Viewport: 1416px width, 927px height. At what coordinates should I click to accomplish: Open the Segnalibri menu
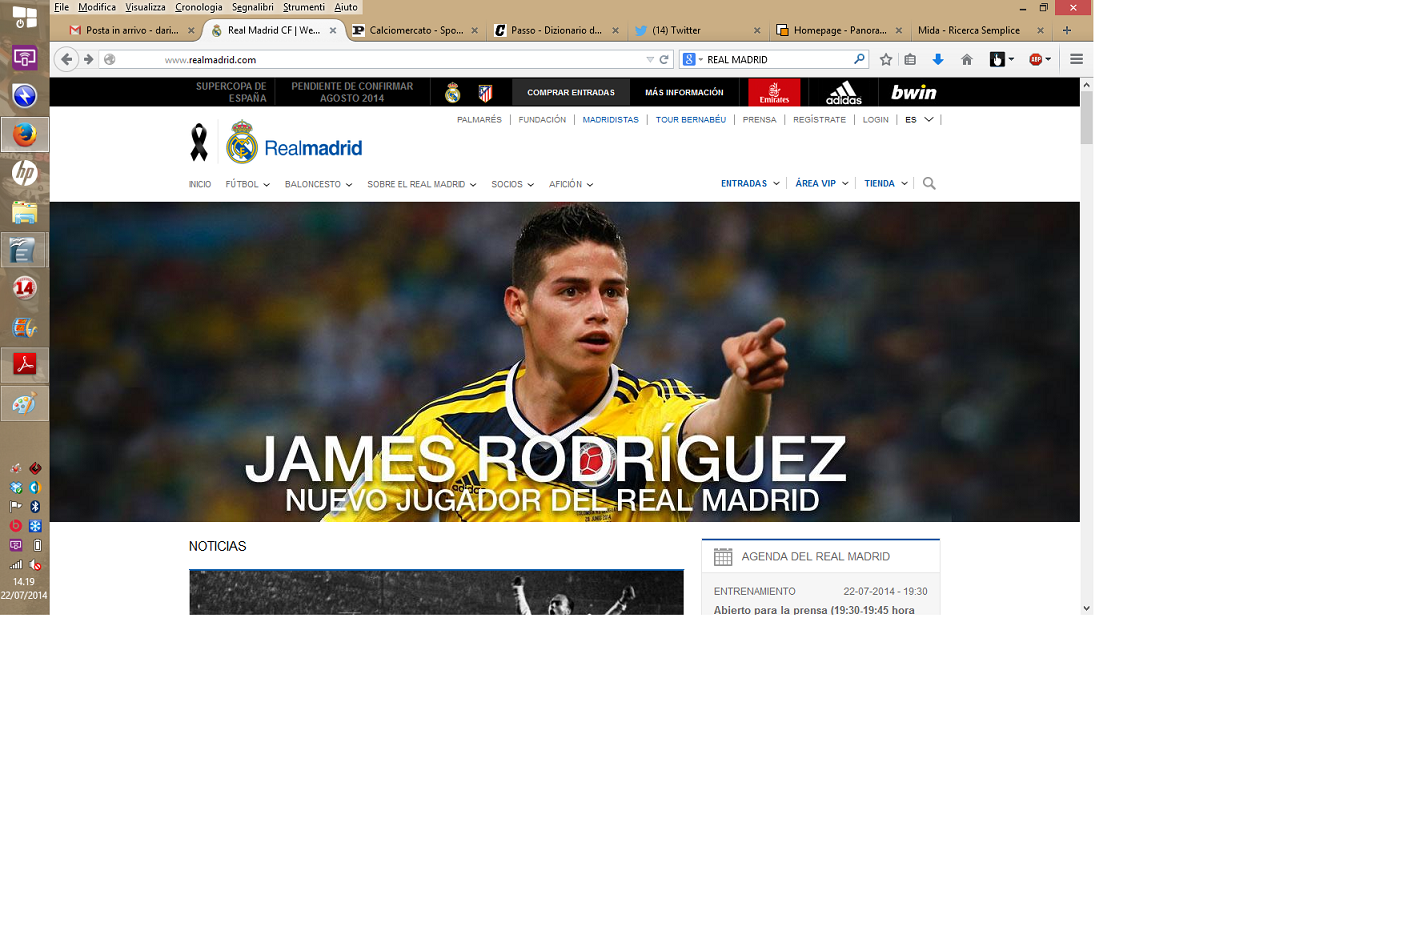pos(253,6)
